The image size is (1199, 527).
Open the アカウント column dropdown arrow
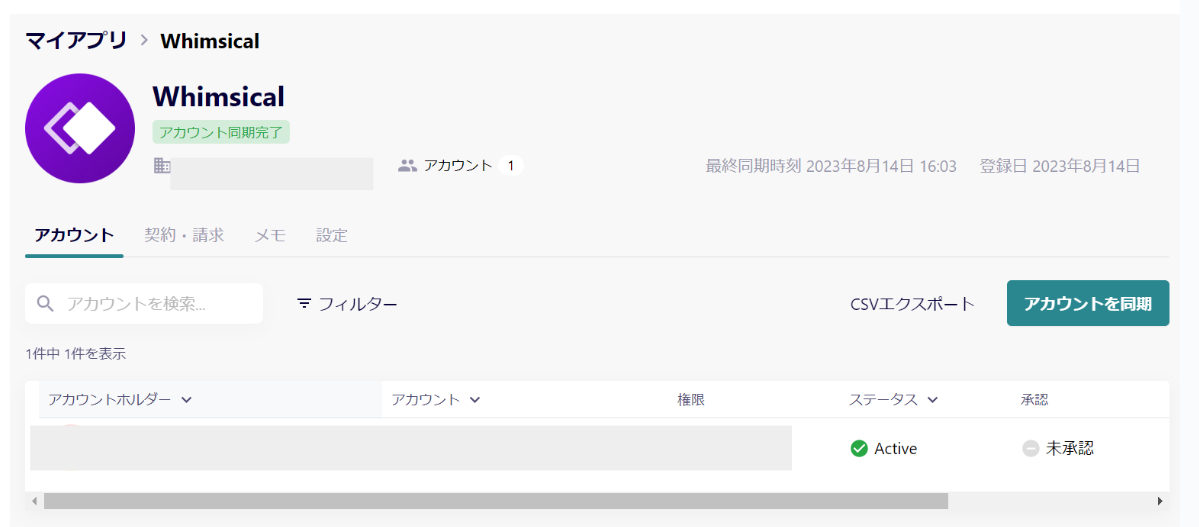[475, 399]
